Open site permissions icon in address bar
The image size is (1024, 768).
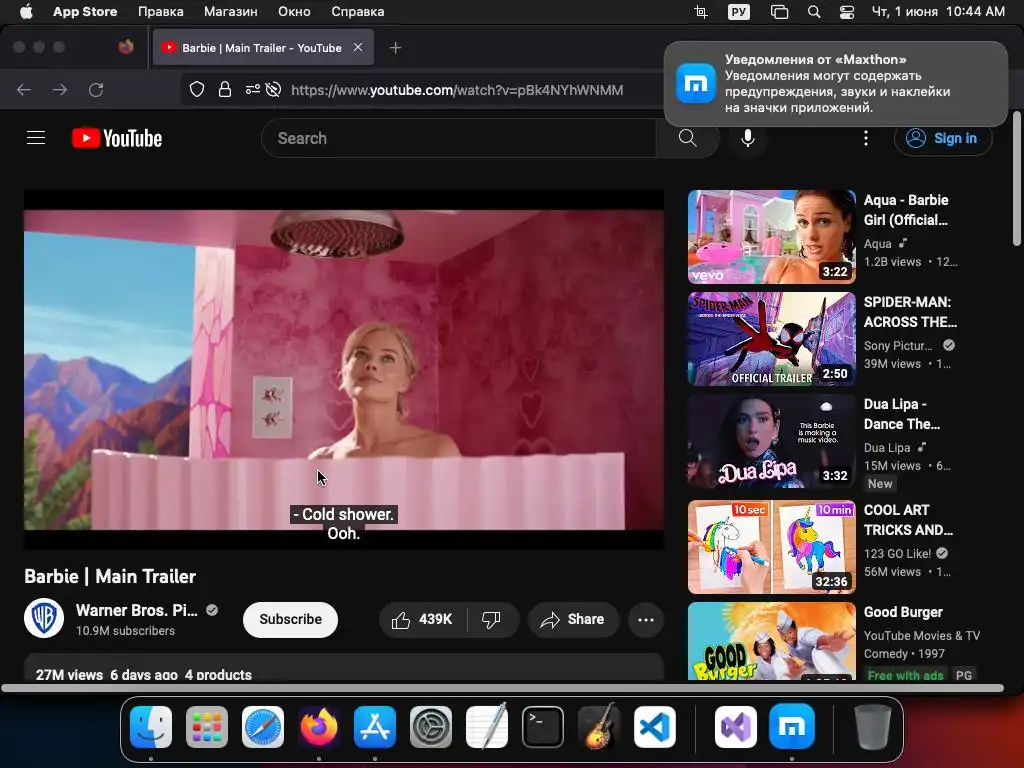point(253,89)
